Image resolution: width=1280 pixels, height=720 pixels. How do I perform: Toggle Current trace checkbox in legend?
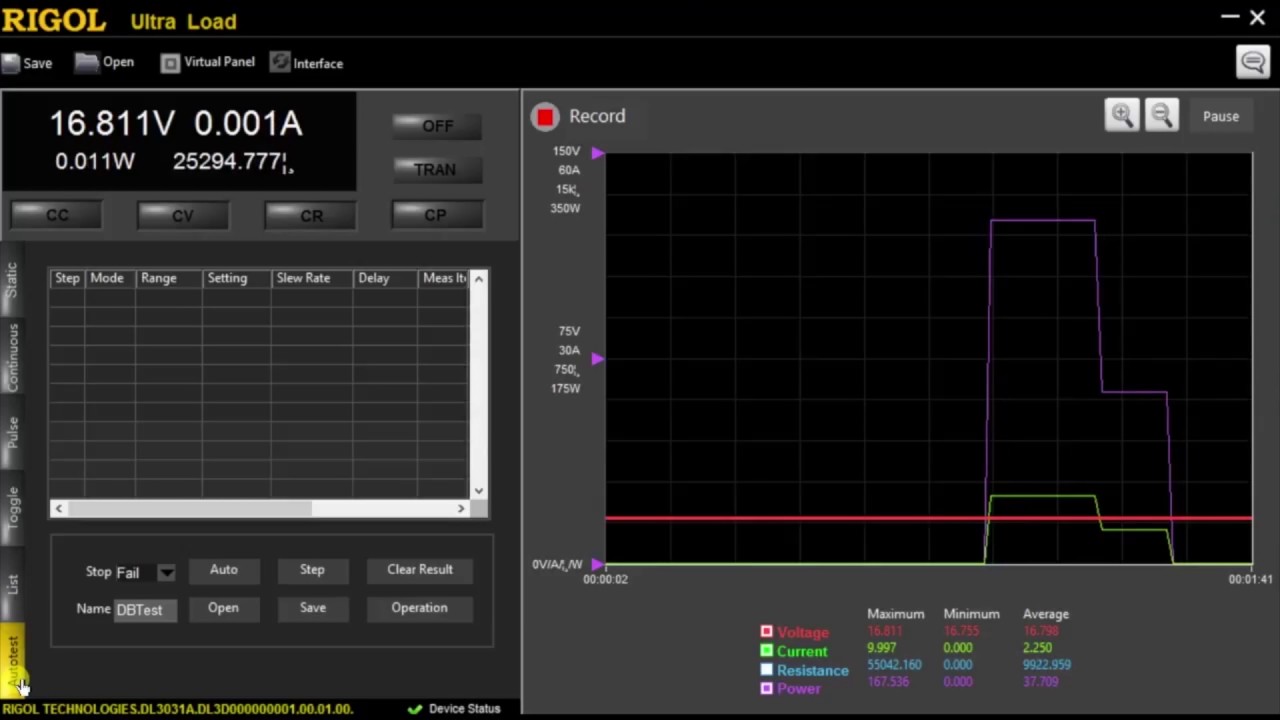point(767,651)
